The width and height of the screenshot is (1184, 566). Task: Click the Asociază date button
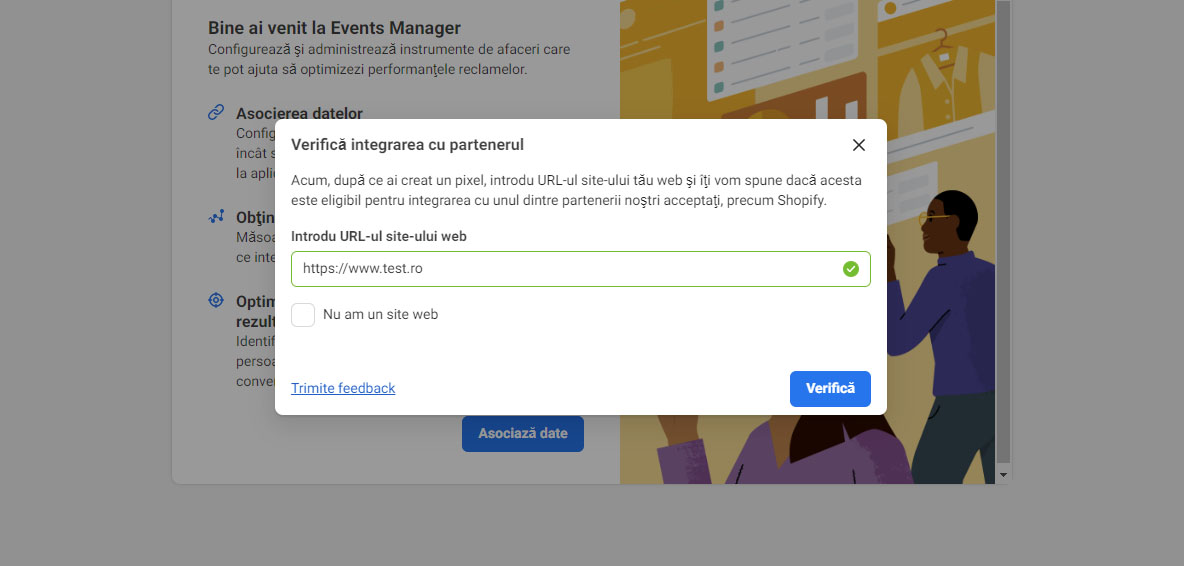(523, 434)
